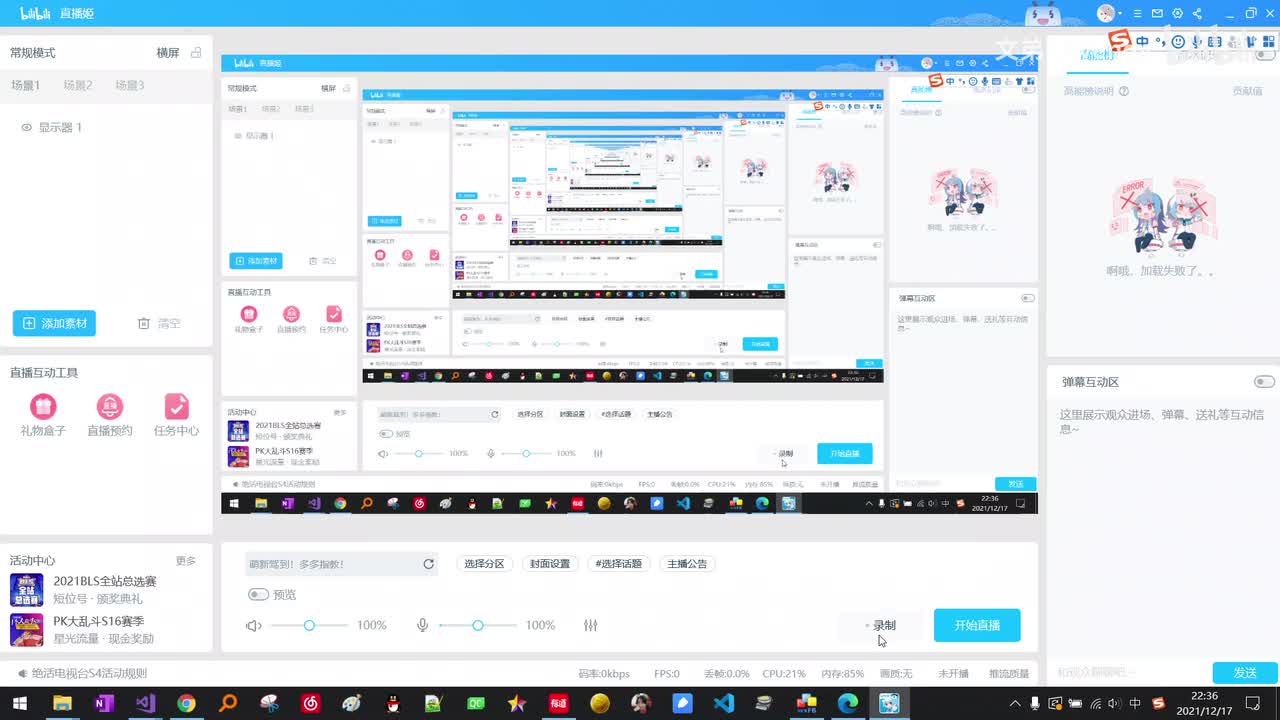Viewport: 1280px width, 720px height.
Task: Open 主播公告 announcement button
Action: [x=687, y=564]
